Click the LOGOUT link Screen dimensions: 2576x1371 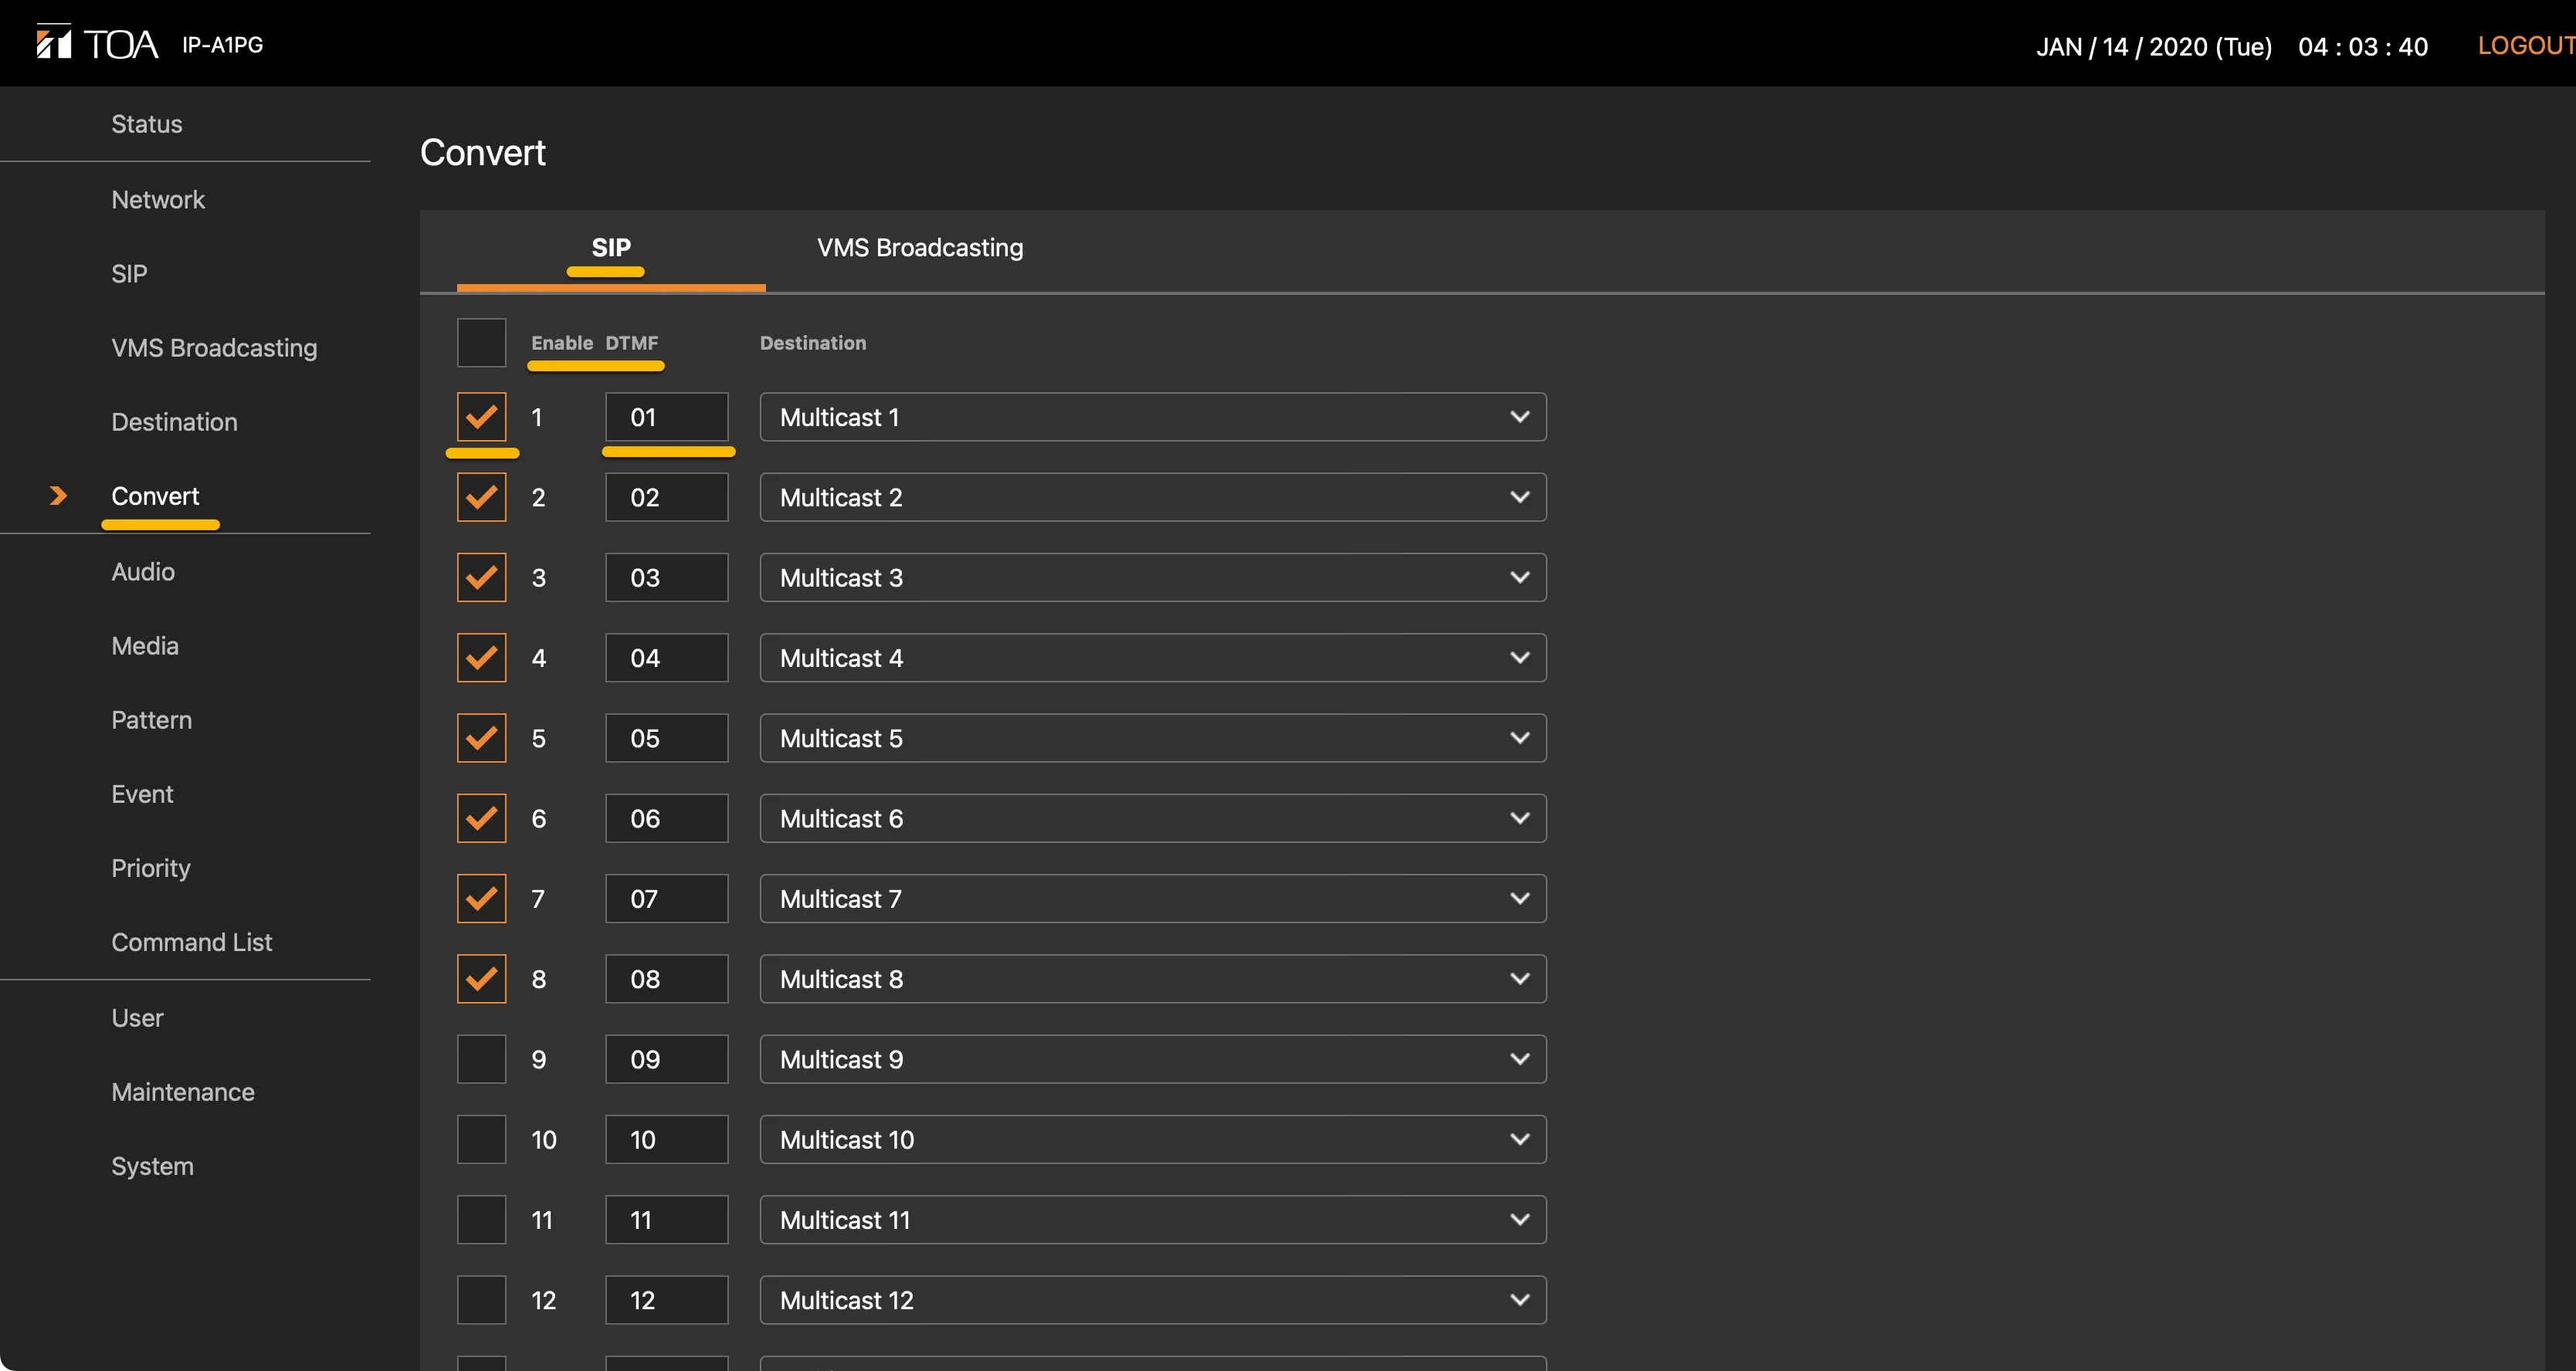pos(2526,46)
